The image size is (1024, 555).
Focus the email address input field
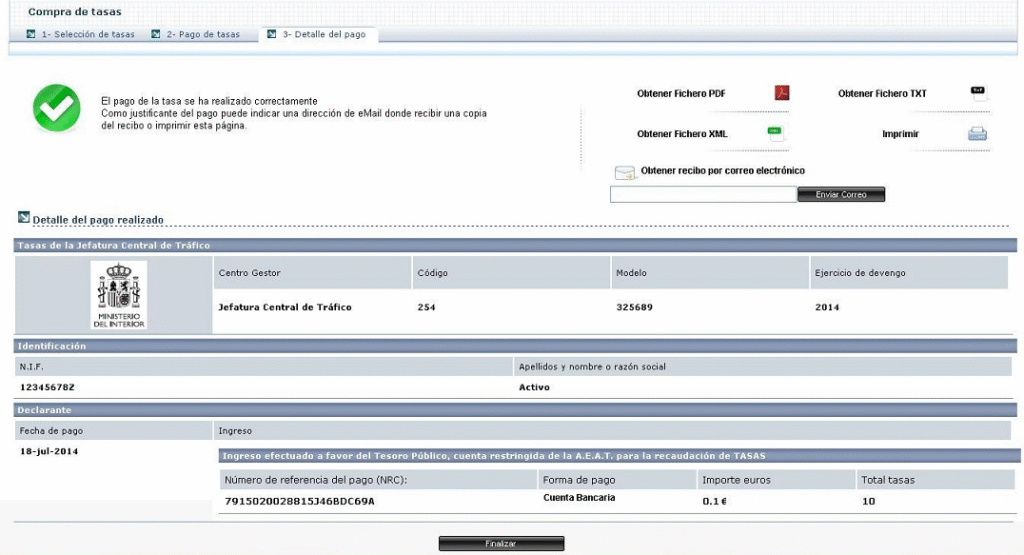point(702,194)
